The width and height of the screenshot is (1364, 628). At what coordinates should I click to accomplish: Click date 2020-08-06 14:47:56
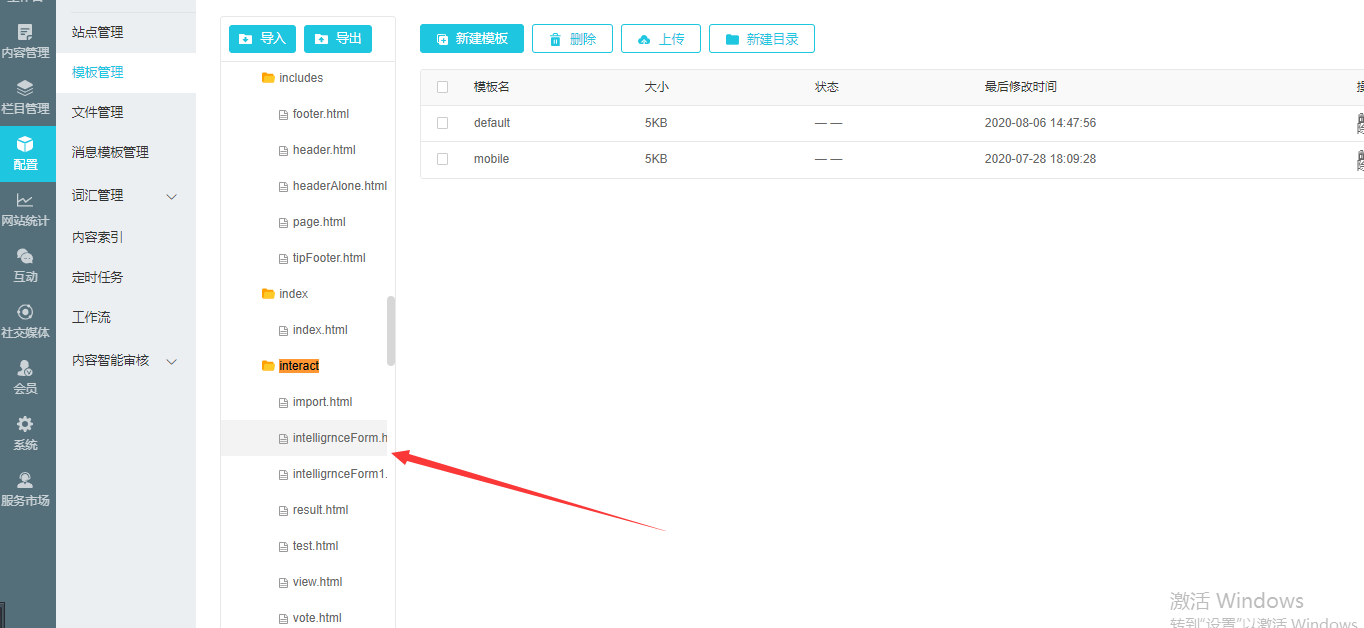(1040, 123)
